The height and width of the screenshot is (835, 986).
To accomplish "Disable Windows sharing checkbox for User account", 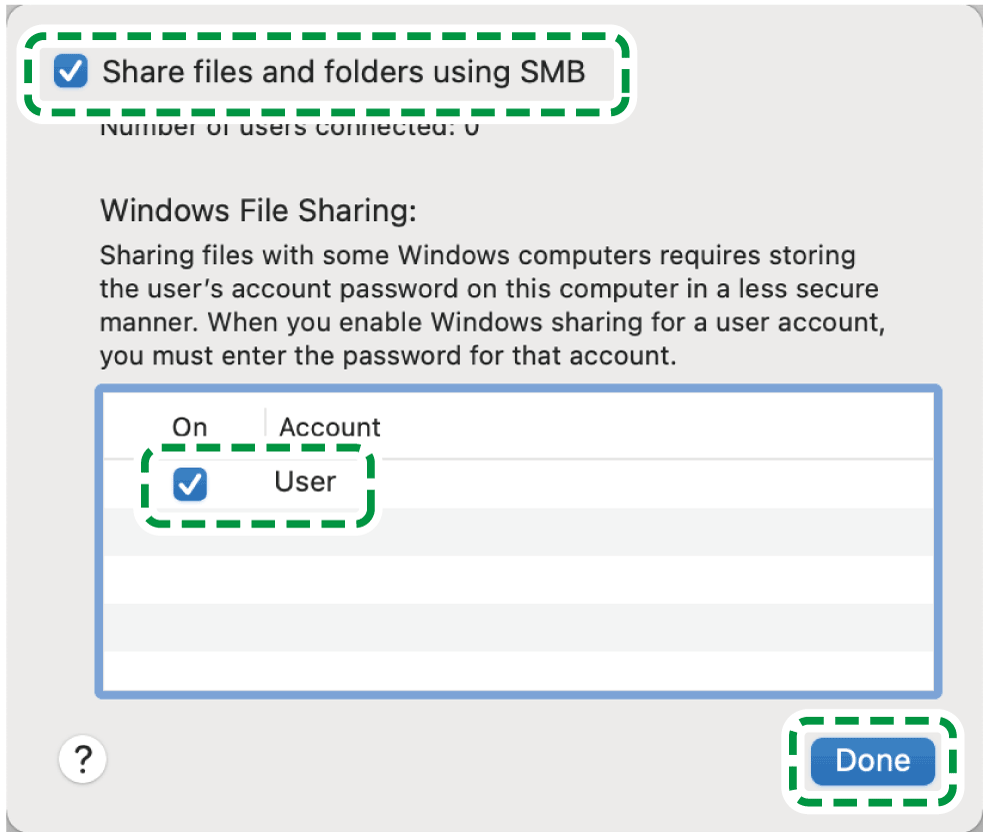I will 189,485.
